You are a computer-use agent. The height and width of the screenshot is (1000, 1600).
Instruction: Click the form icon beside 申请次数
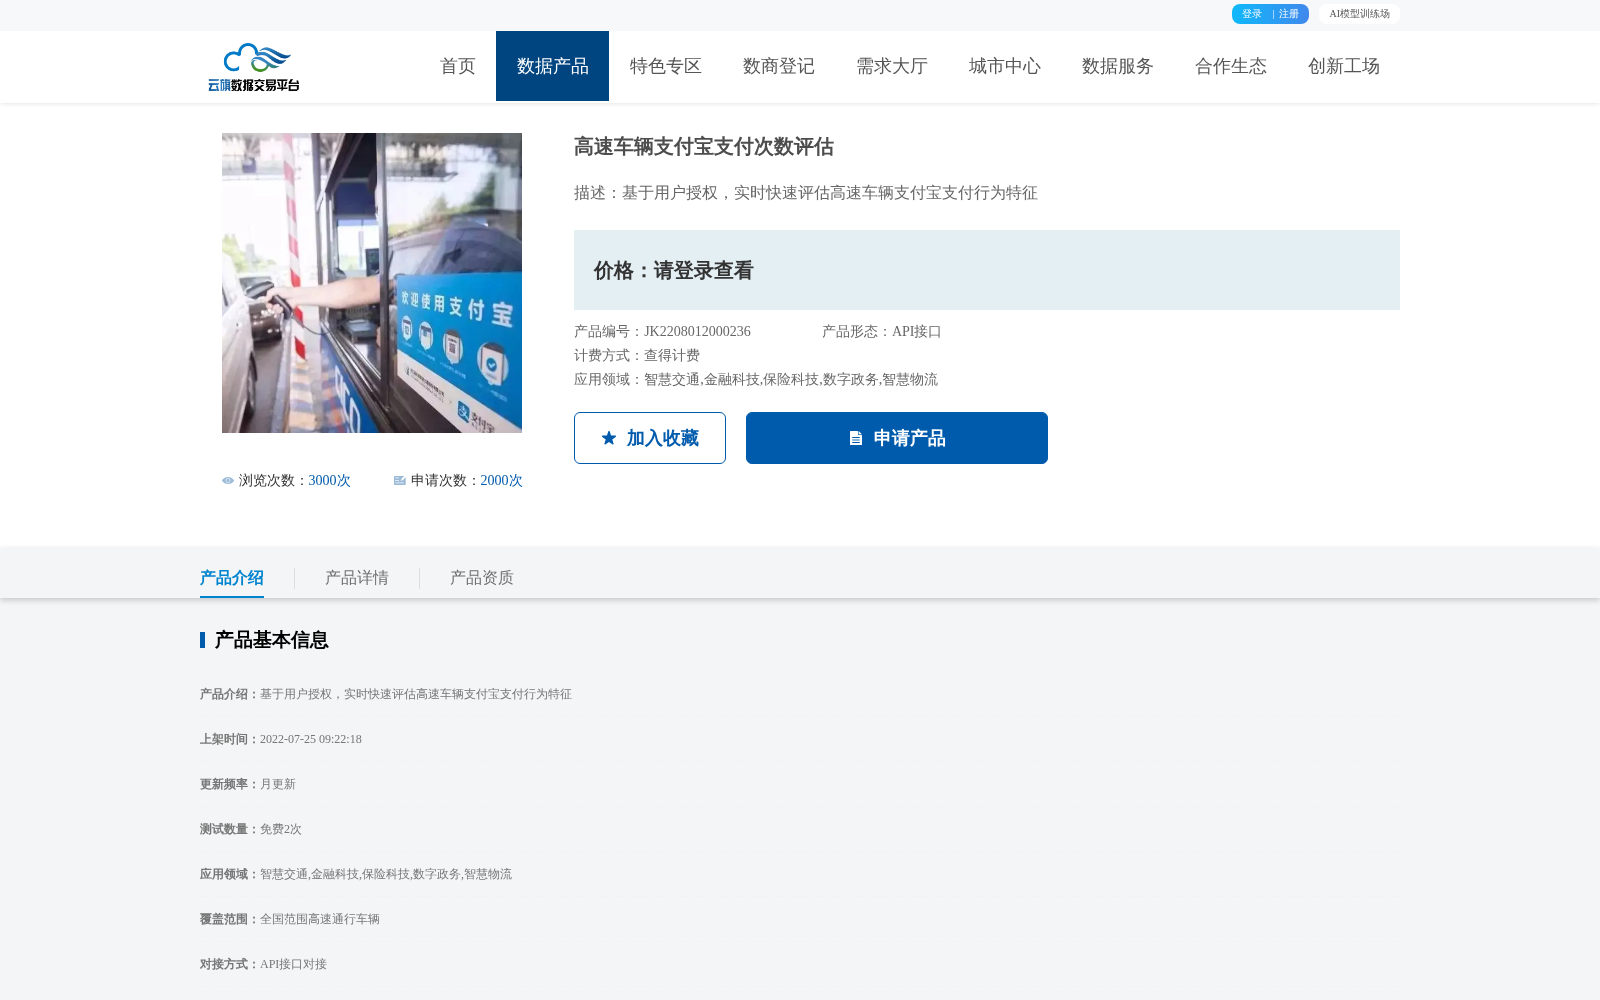pos(400,481)
